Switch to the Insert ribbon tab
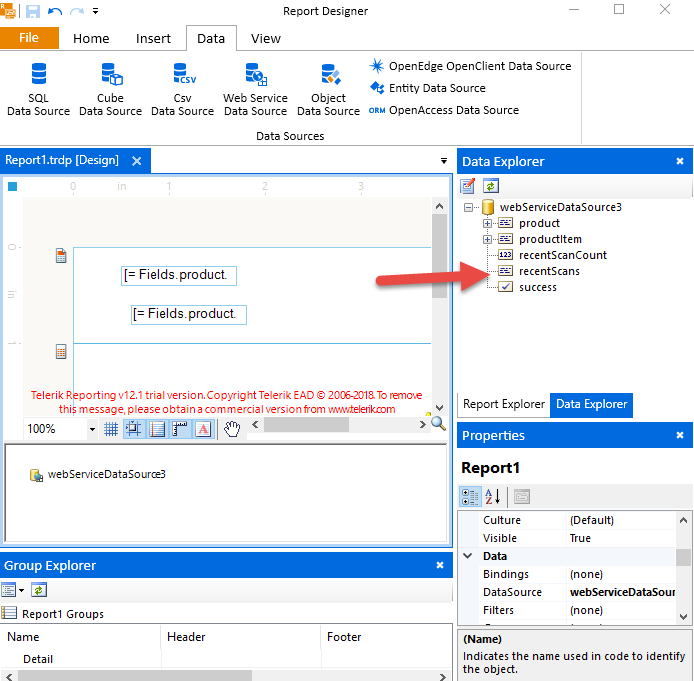 click(153, 38)
